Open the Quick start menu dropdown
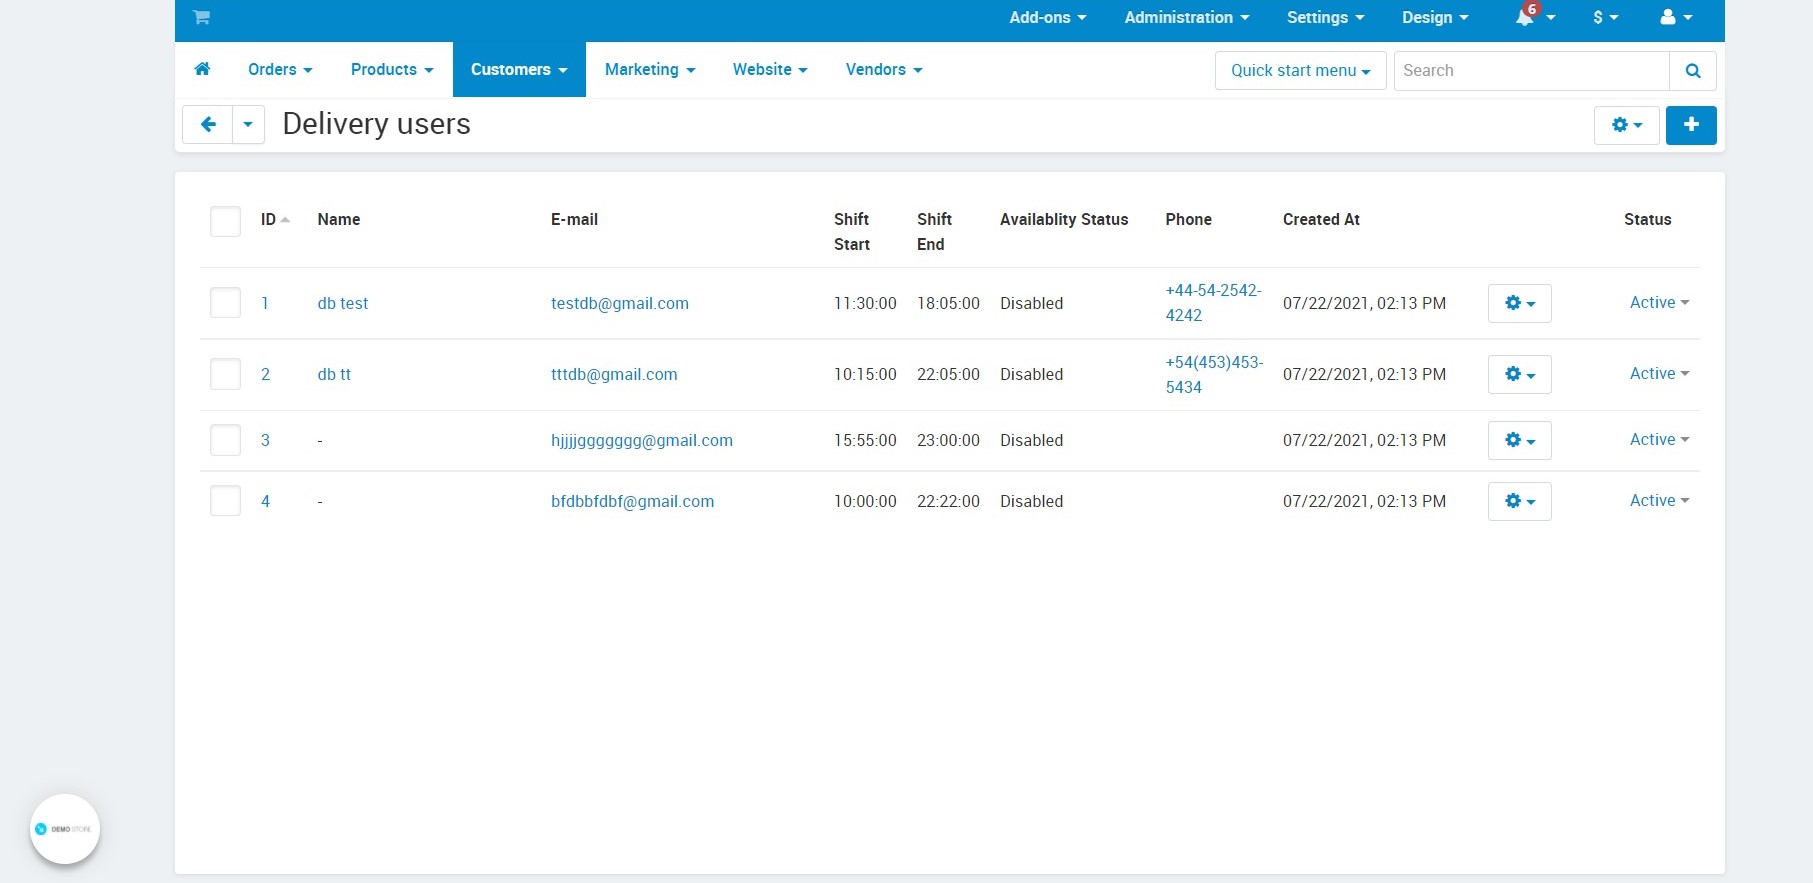 click(1300, 71)
